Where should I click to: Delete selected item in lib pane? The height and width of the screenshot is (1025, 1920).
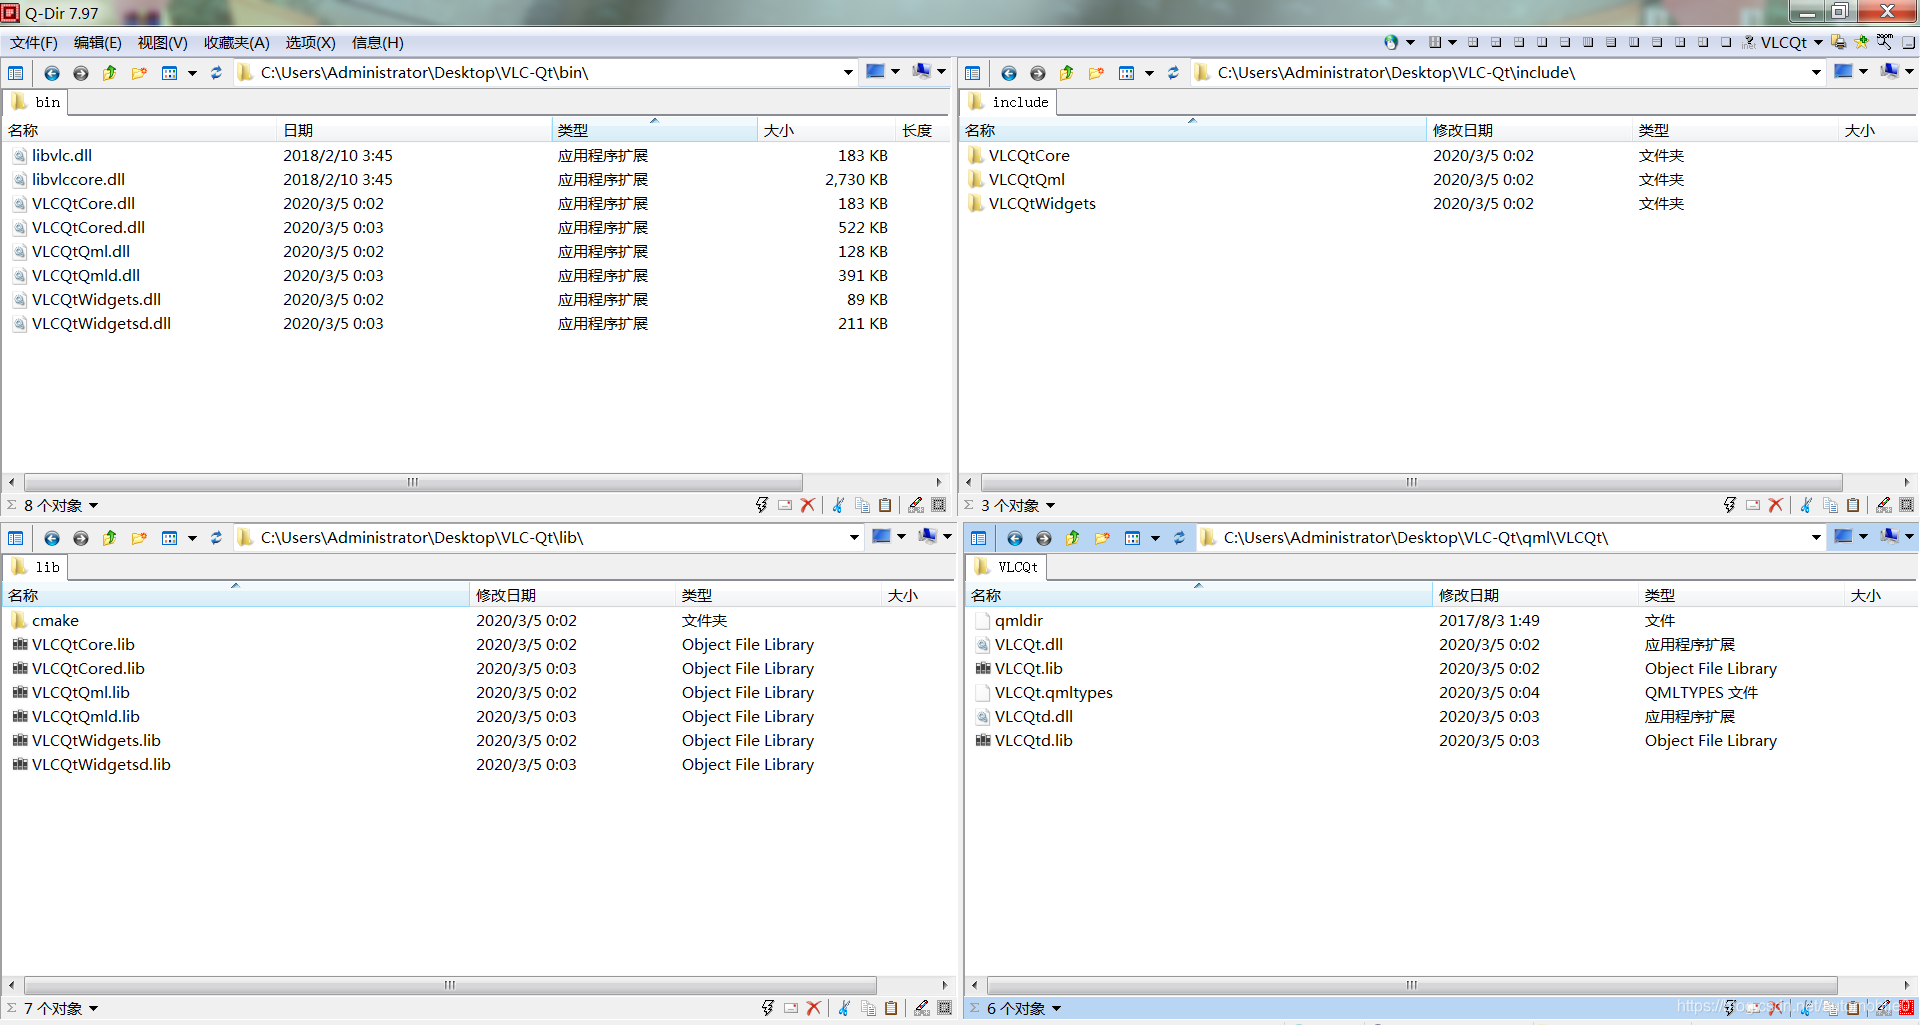click(x=814, y=1009)
